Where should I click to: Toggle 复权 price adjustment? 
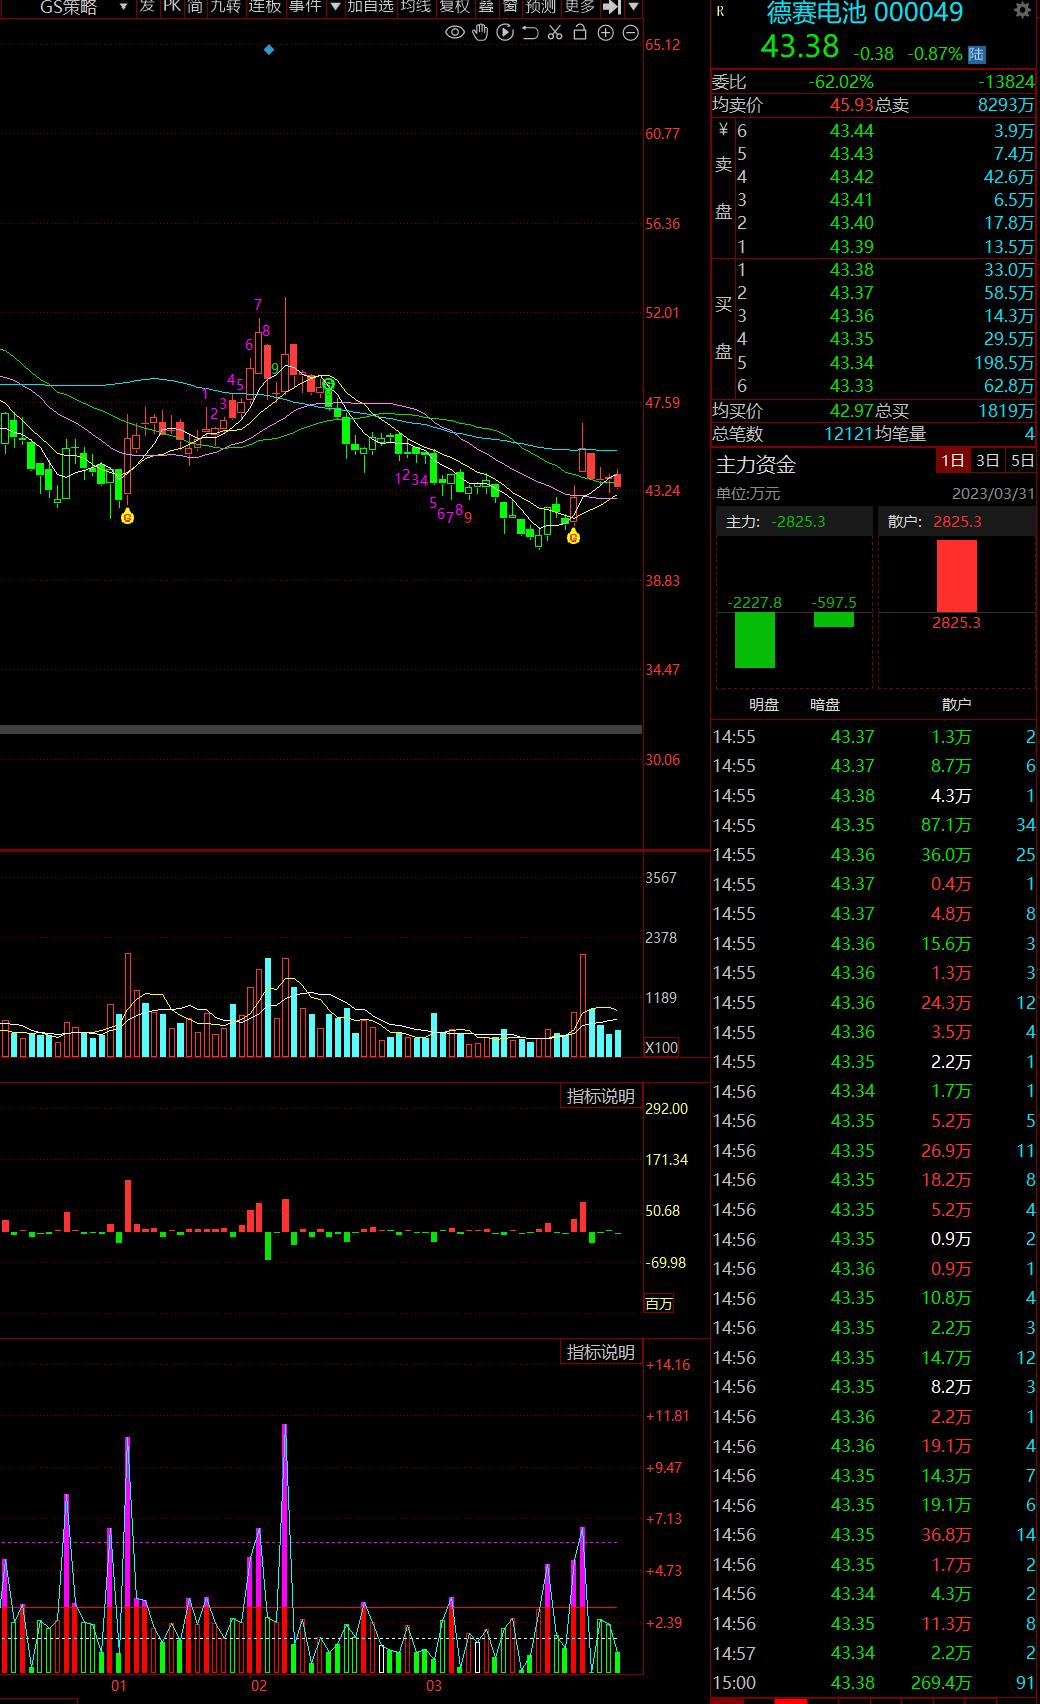coord(455,7)
